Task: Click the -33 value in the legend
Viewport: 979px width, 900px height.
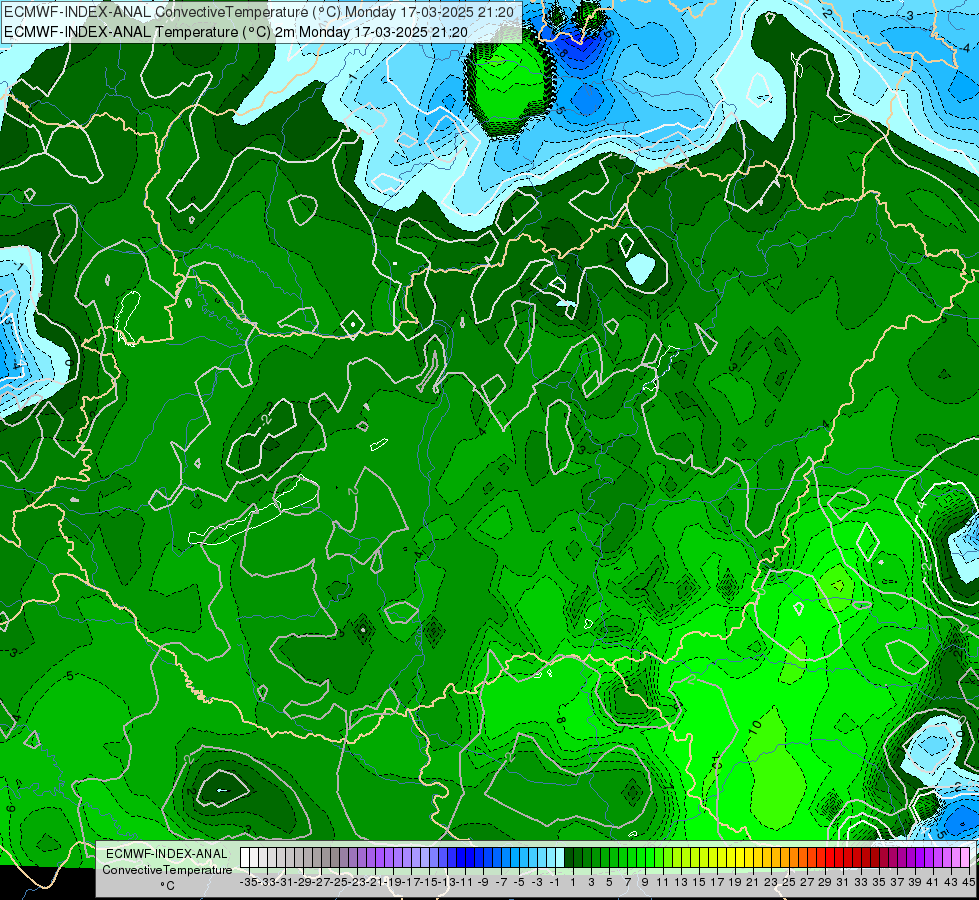Action: (x=267, y=882)
